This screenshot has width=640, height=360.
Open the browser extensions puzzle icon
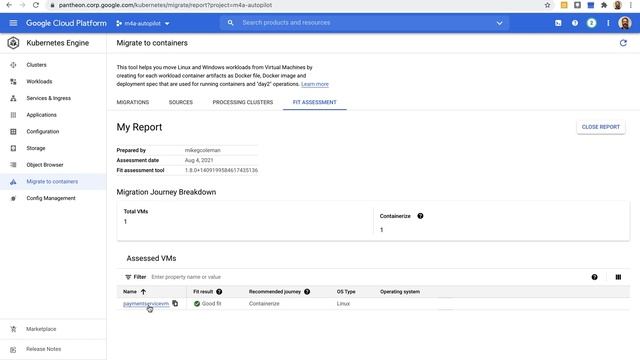pyautogui.click(x=604, y=5)
